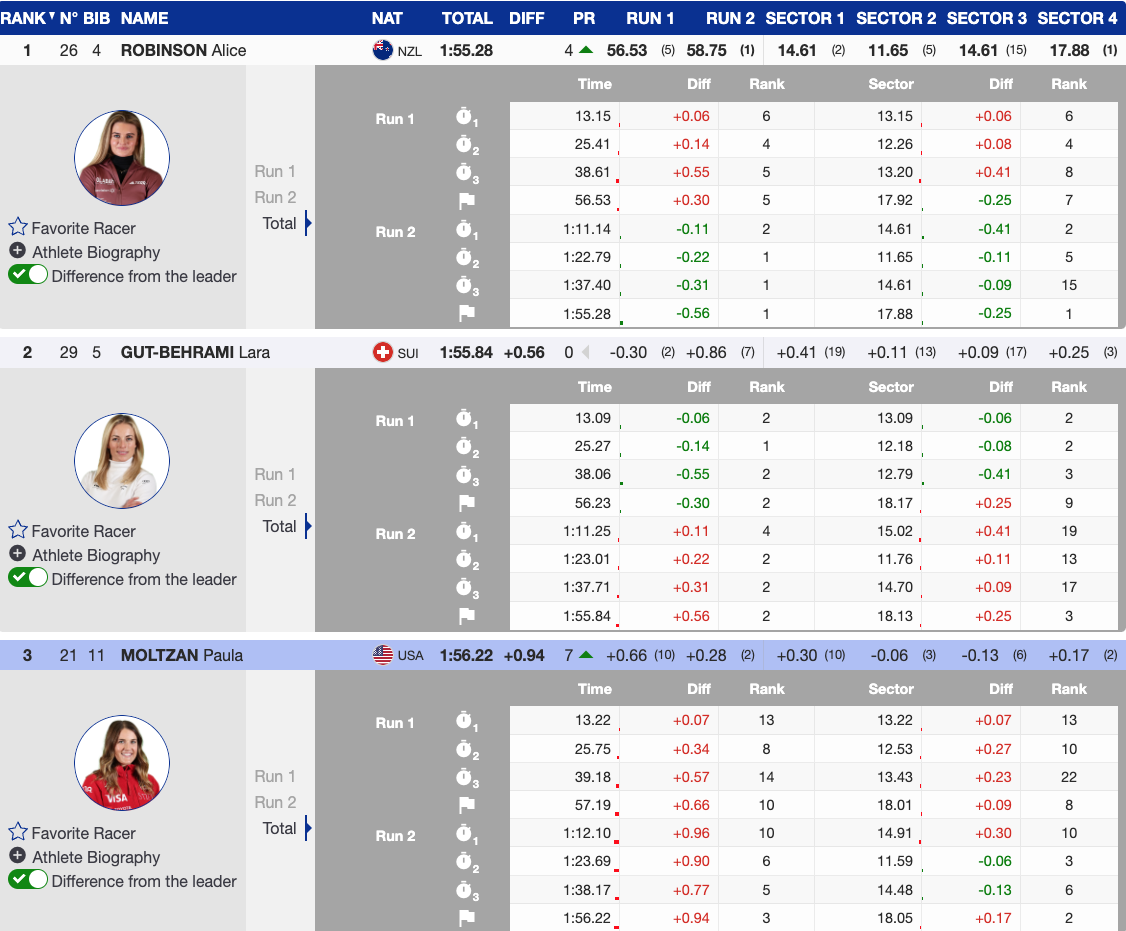Collapse the Gut-Behrami Lara result row

coord(195,352)
